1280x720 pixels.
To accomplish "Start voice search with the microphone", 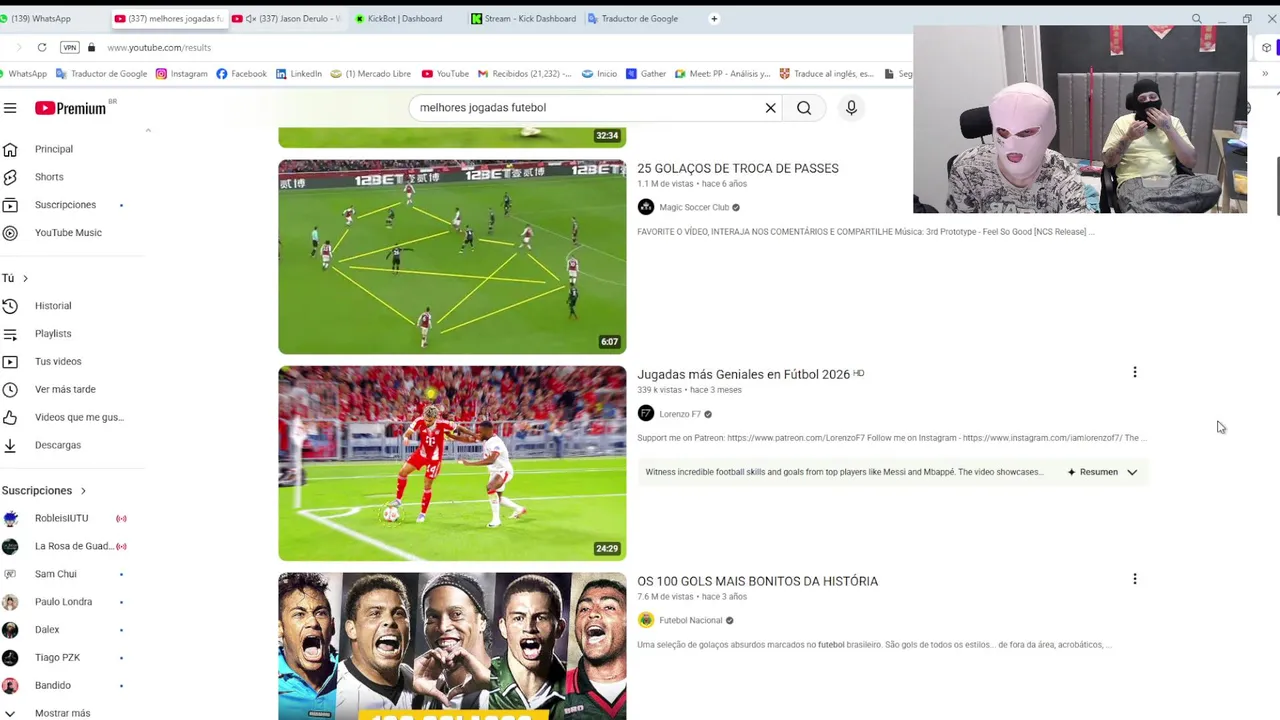I will [x=851, y=108].
